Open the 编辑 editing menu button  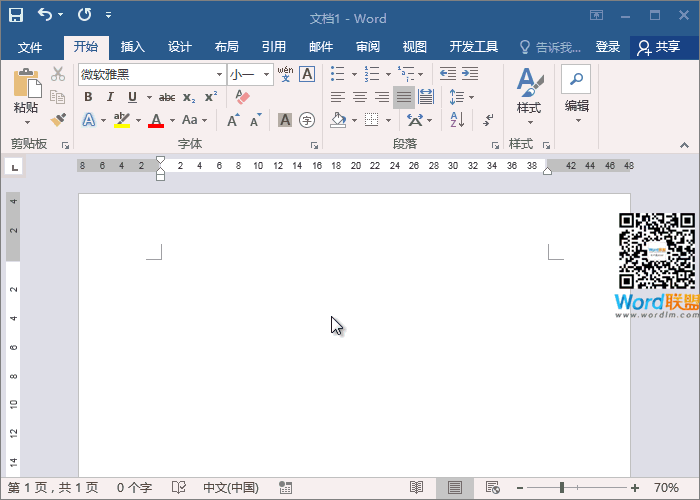577,95
